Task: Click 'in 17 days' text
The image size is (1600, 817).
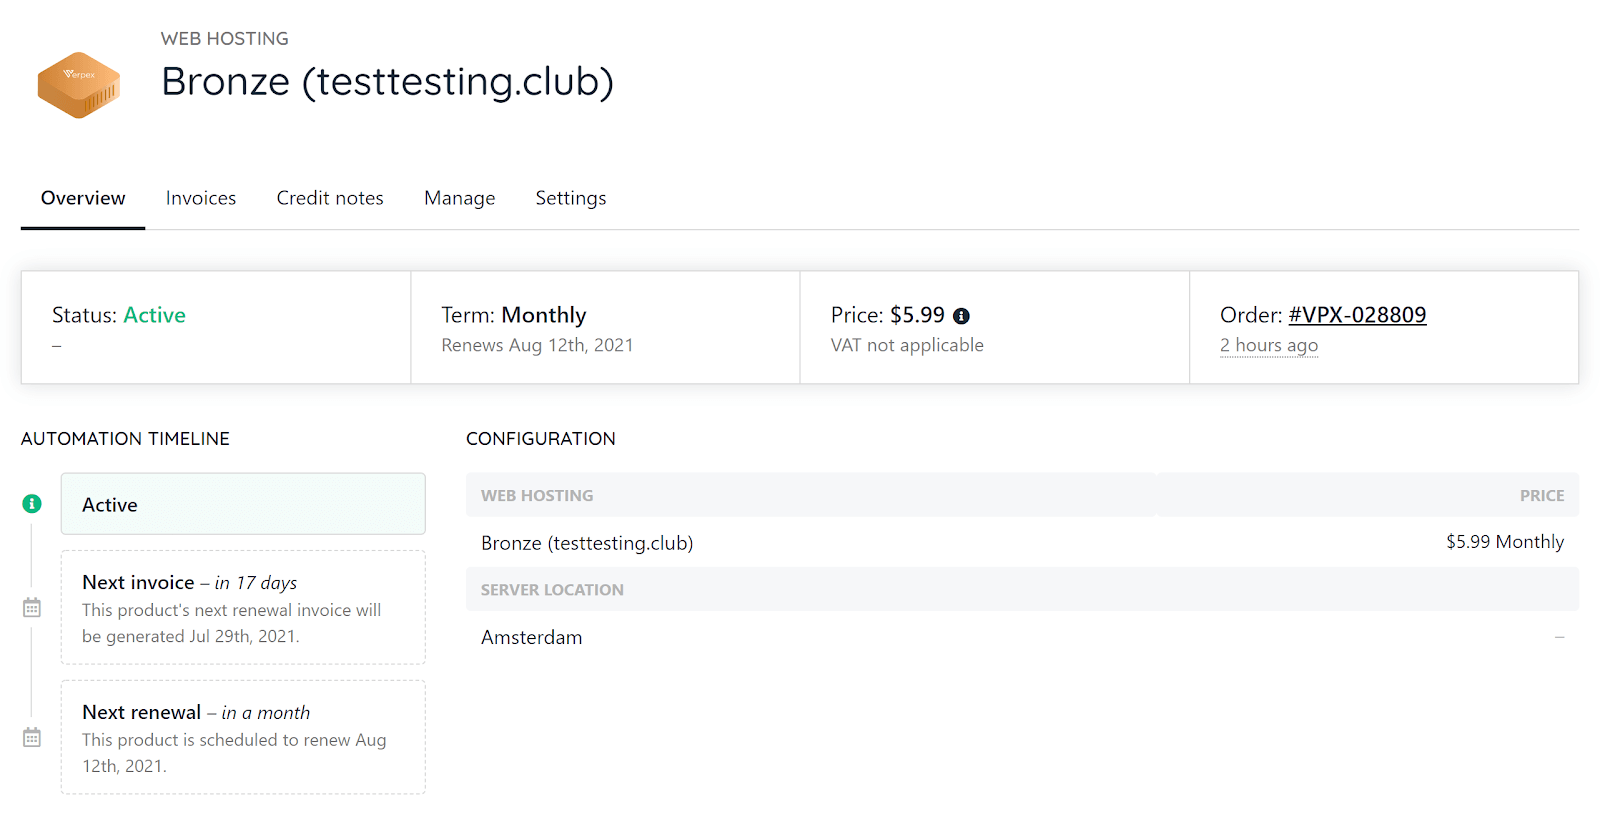Action: coord(256,583)
